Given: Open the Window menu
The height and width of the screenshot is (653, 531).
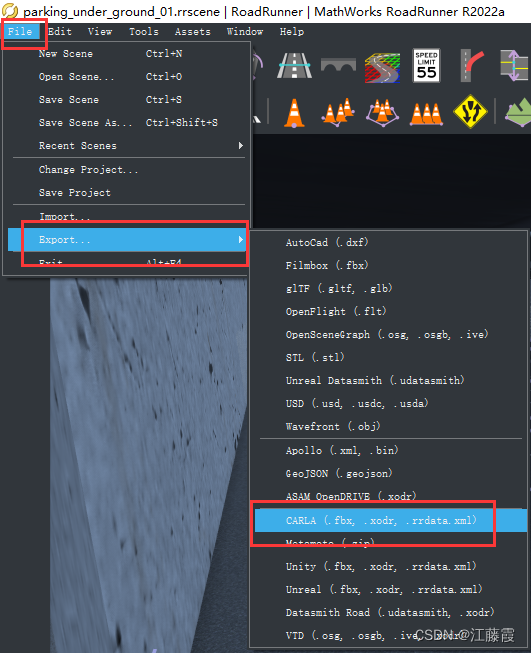Looking at the screenshot, I should point(245,32).
